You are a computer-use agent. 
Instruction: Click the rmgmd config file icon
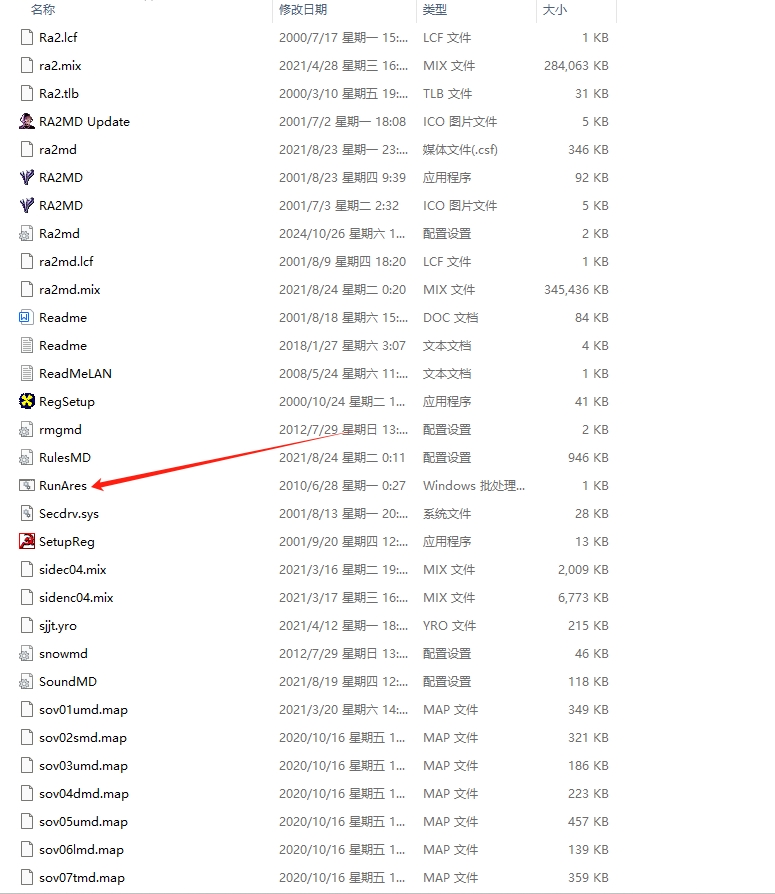pyautogui.click(x=26, y=429)
